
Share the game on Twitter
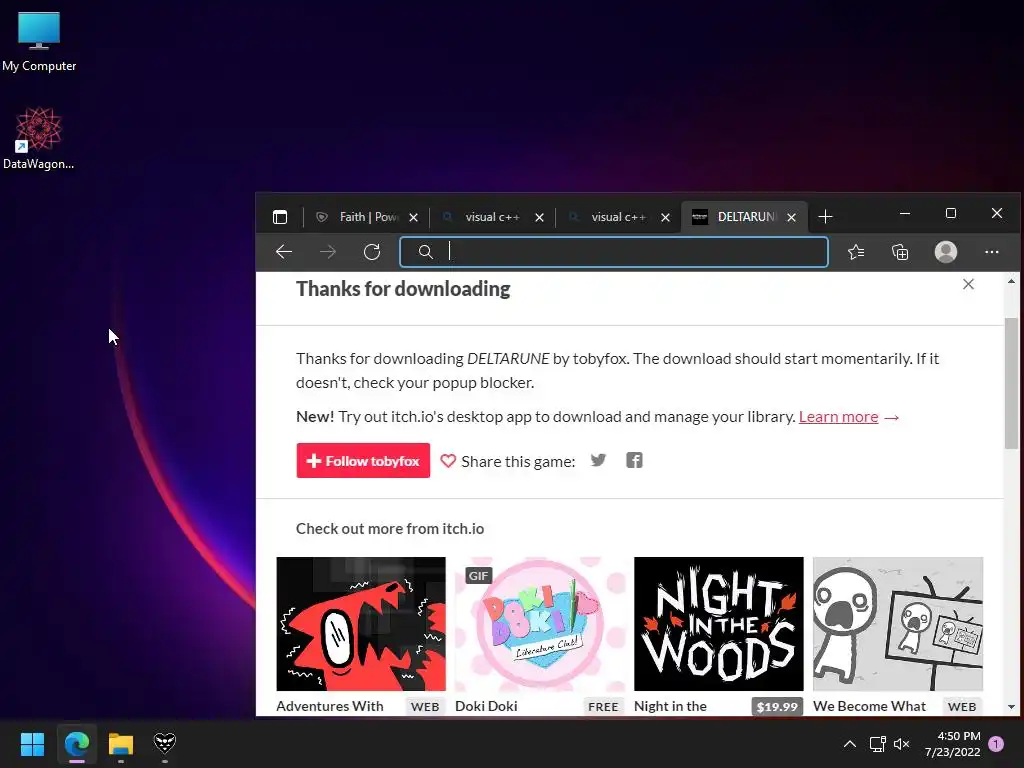click(x=598, y=460)
